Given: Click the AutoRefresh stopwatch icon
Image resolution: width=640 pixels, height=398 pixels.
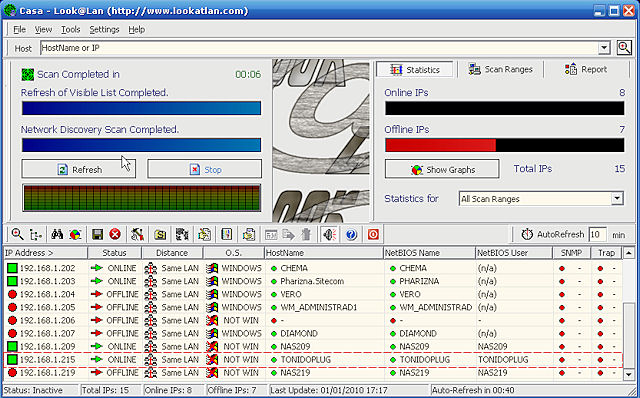Looking at the screenshot, I should point(527,234).
